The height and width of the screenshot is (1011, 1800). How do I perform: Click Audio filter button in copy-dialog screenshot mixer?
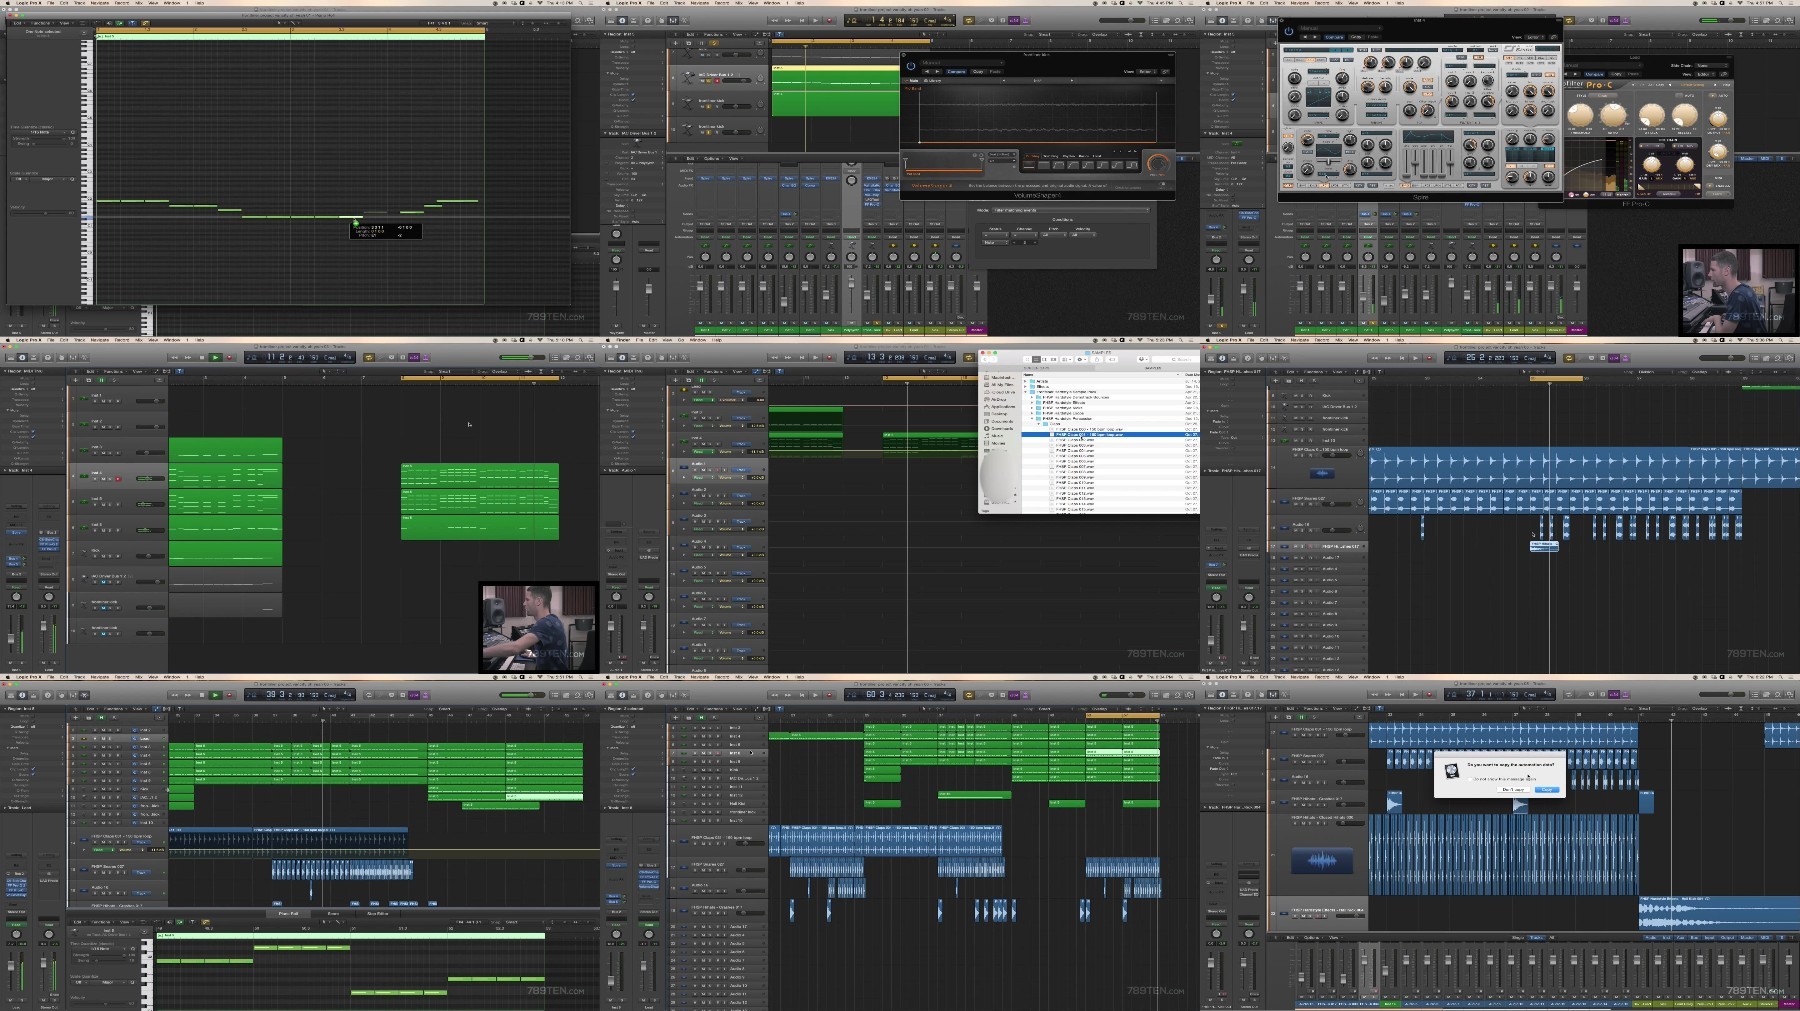[x=1651, y=937]
